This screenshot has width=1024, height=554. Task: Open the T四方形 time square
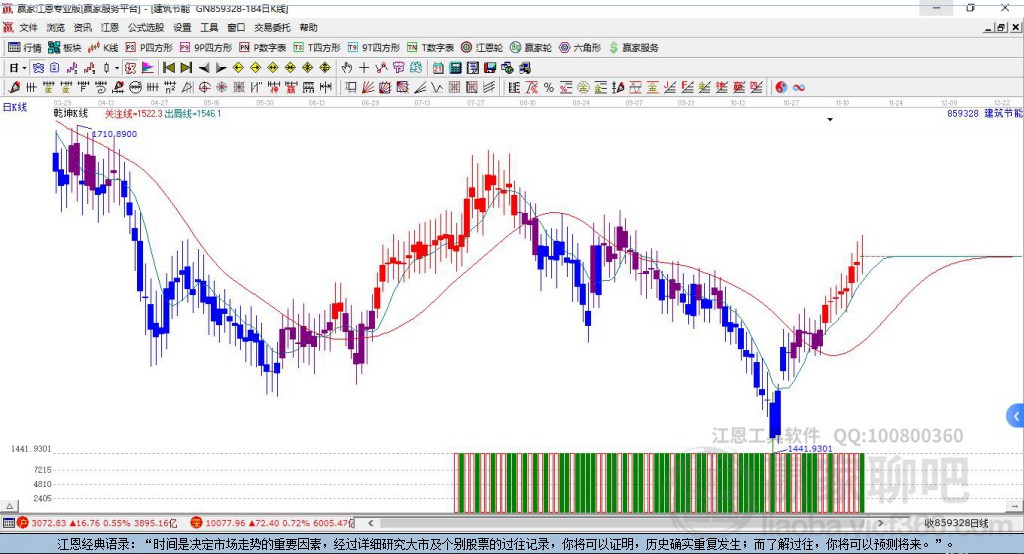(317, 48)
